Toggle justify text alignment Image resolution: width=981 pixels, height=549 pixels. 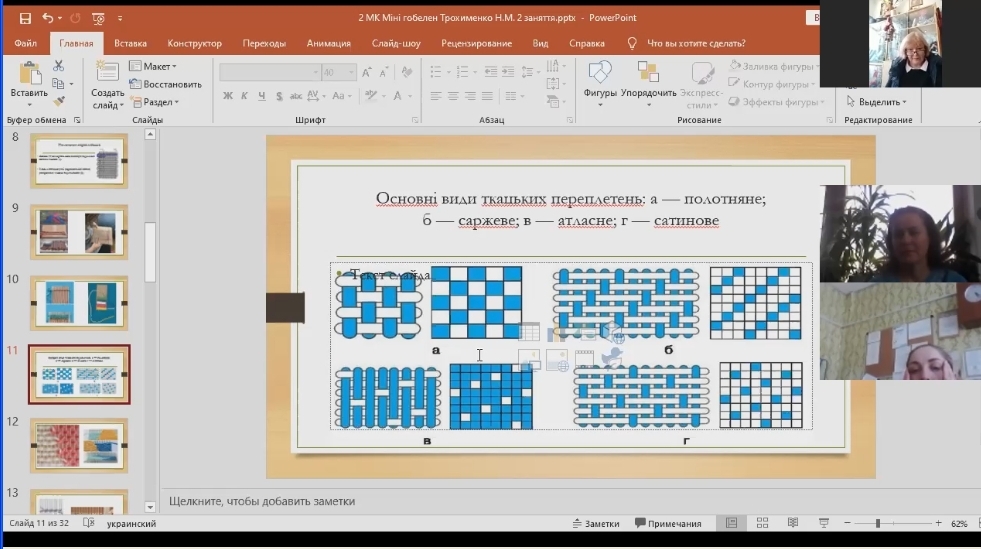click(487, 96)
